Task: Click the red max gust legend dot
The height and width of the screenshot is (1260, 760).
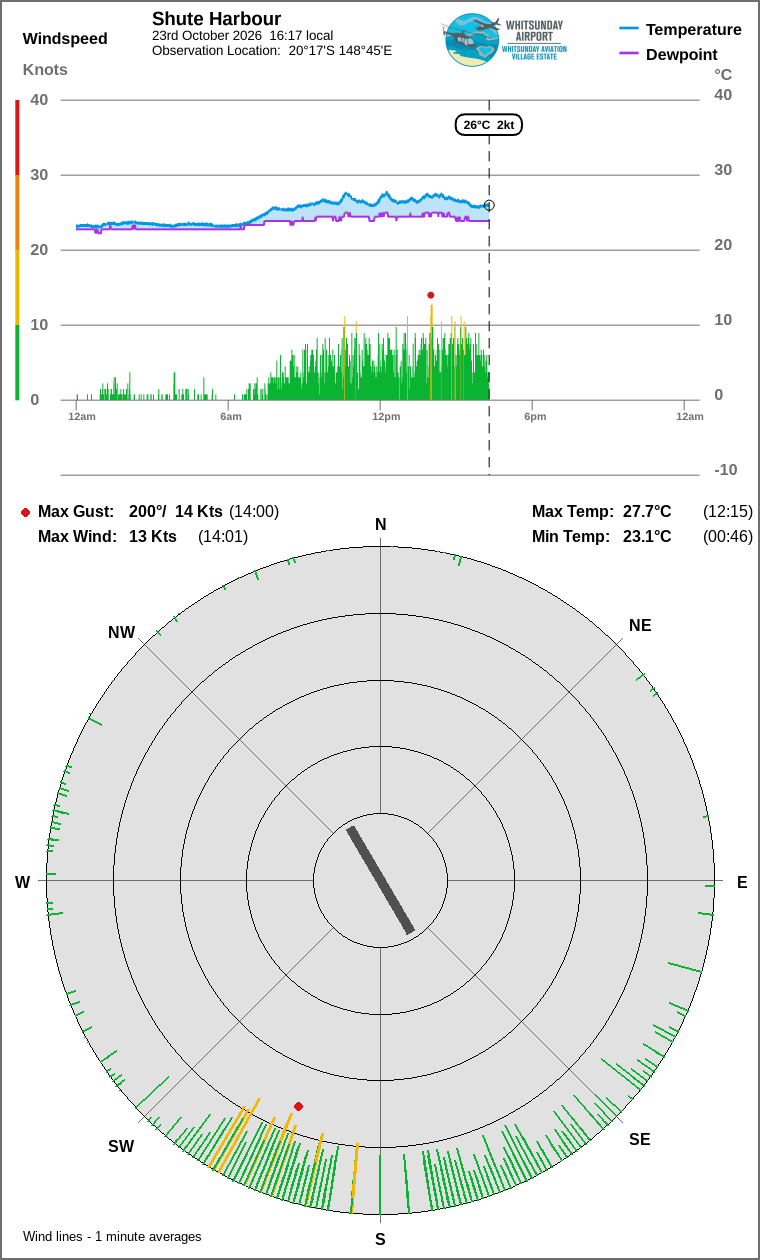Action: 25,512
